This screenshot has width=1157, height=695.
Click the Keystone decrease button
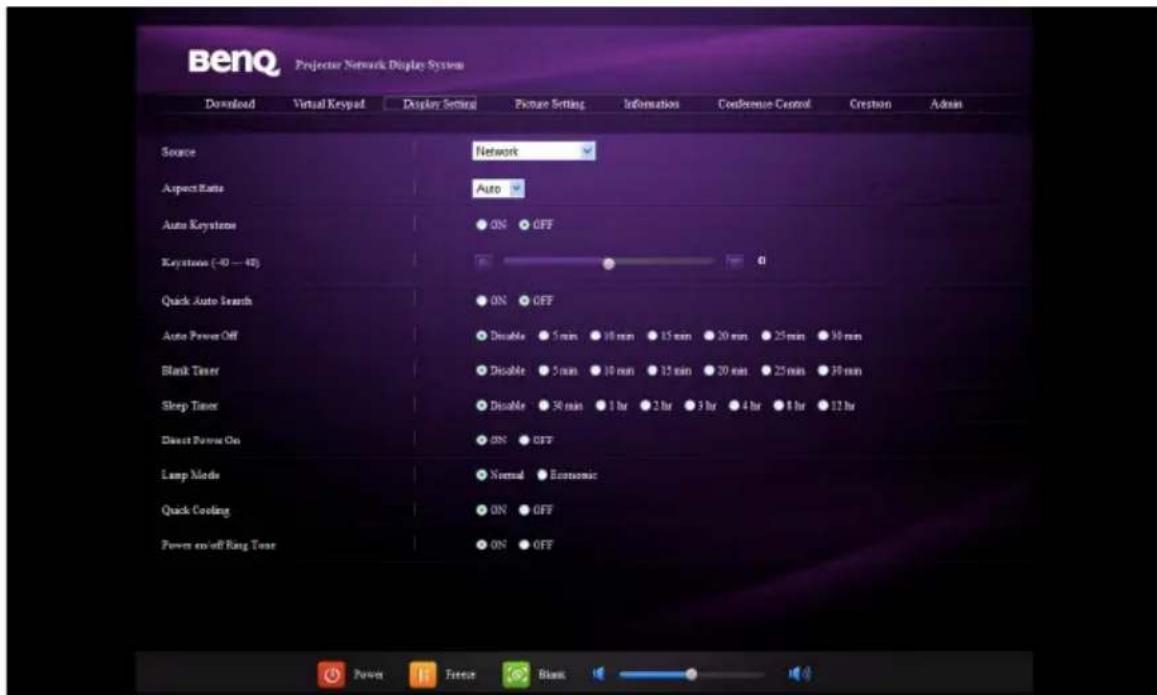pos(483,261)
